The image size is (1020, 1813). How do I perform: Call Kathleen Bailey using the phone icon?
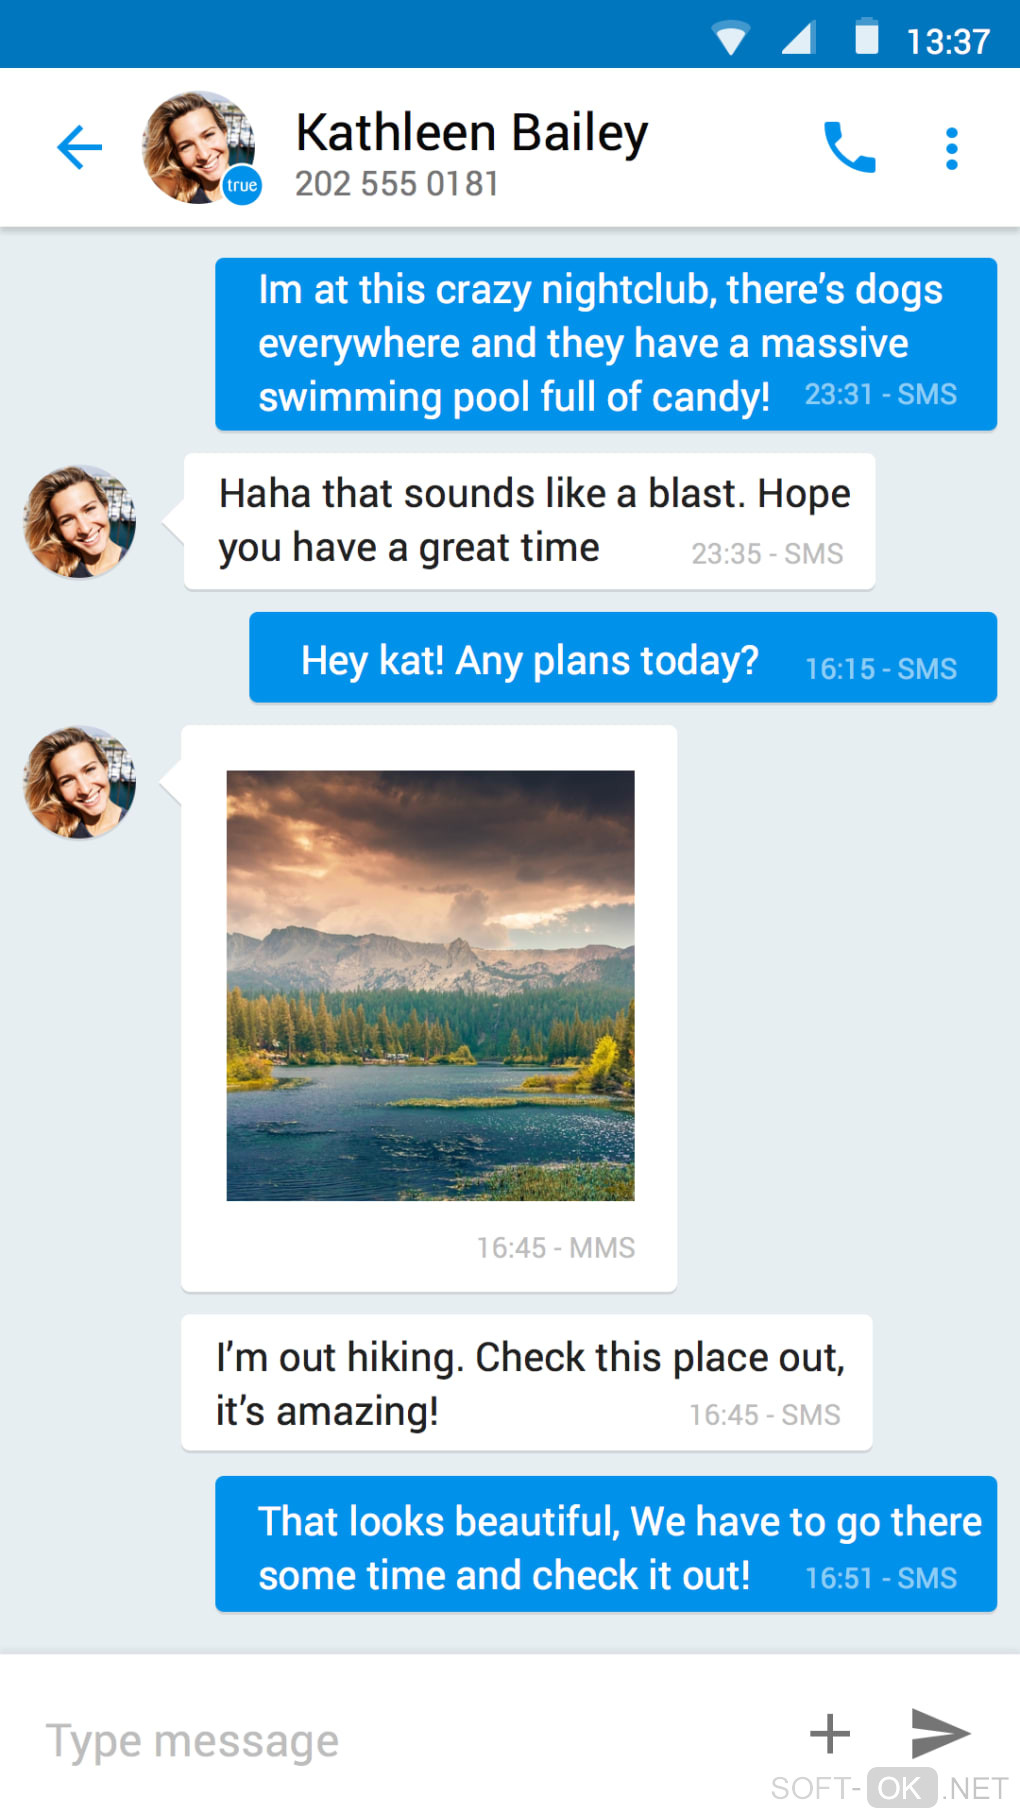[849, 148]
